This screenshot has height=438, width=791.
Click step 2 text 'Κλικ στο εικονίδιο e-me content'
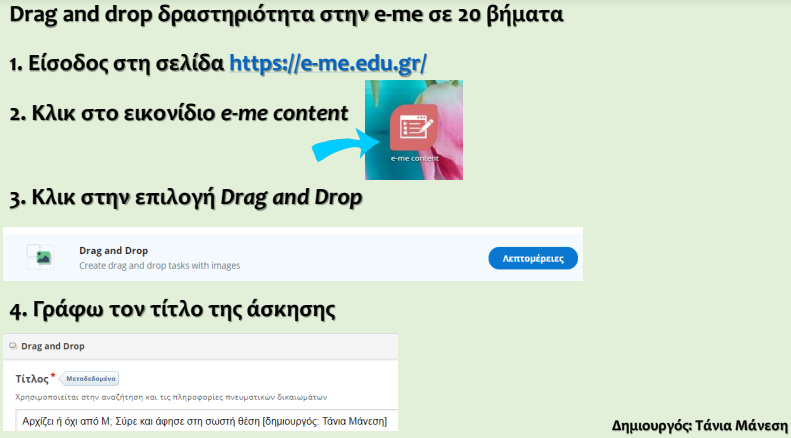tap(179, 113)
